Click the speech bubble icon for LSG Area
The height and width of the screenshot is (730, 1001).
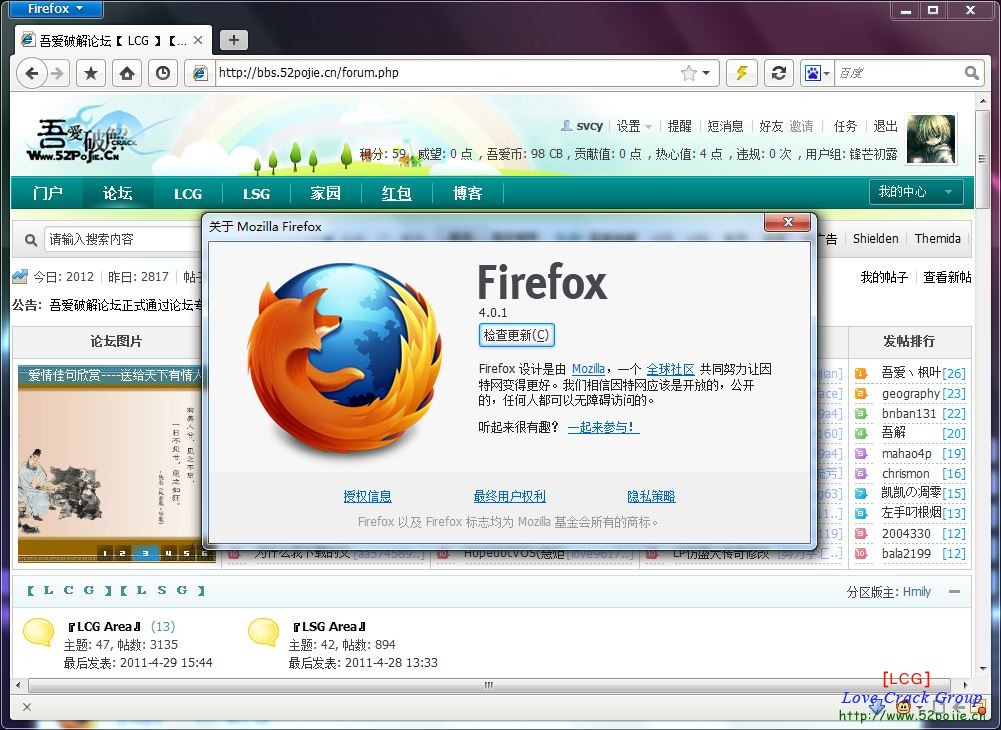coord(263,632)
